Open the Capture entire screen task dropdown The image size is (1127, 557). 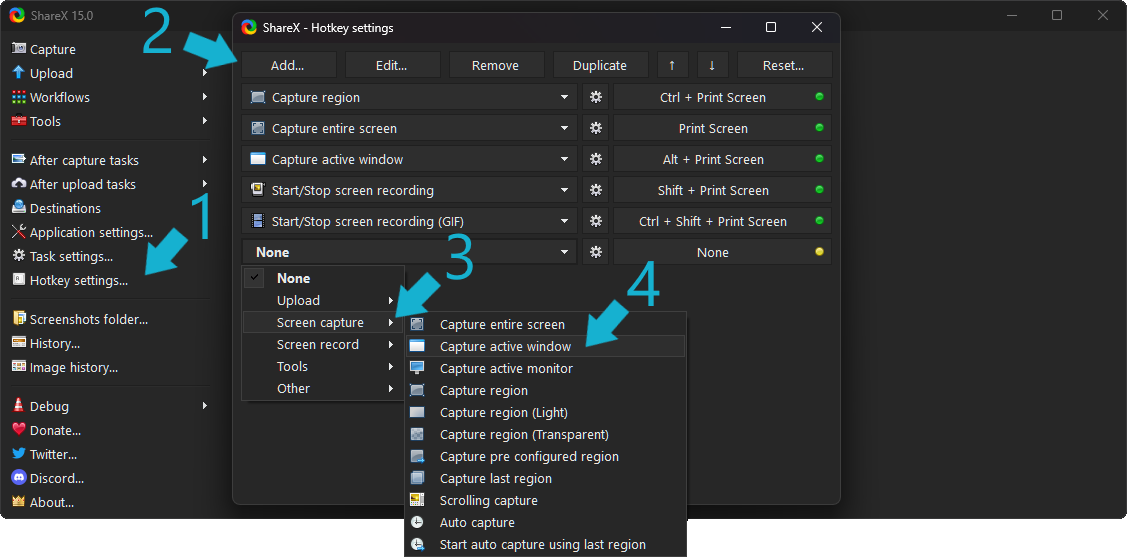tap(409, 128)
